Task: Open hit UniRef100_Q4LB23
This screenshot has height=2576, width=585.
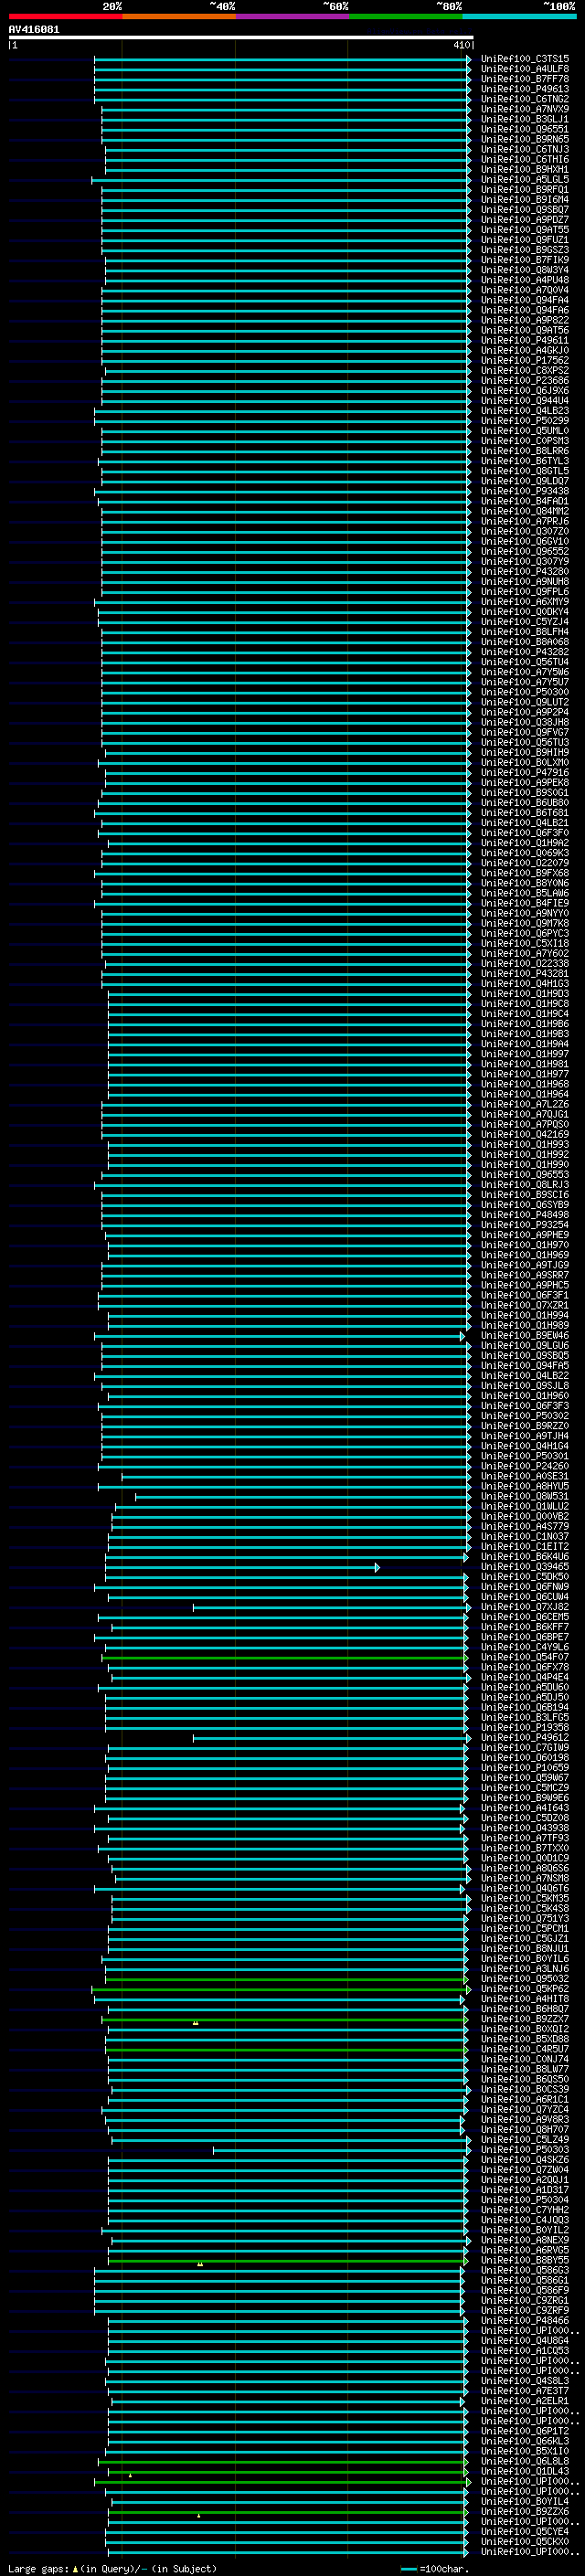Action: click(x=525, y=411)
